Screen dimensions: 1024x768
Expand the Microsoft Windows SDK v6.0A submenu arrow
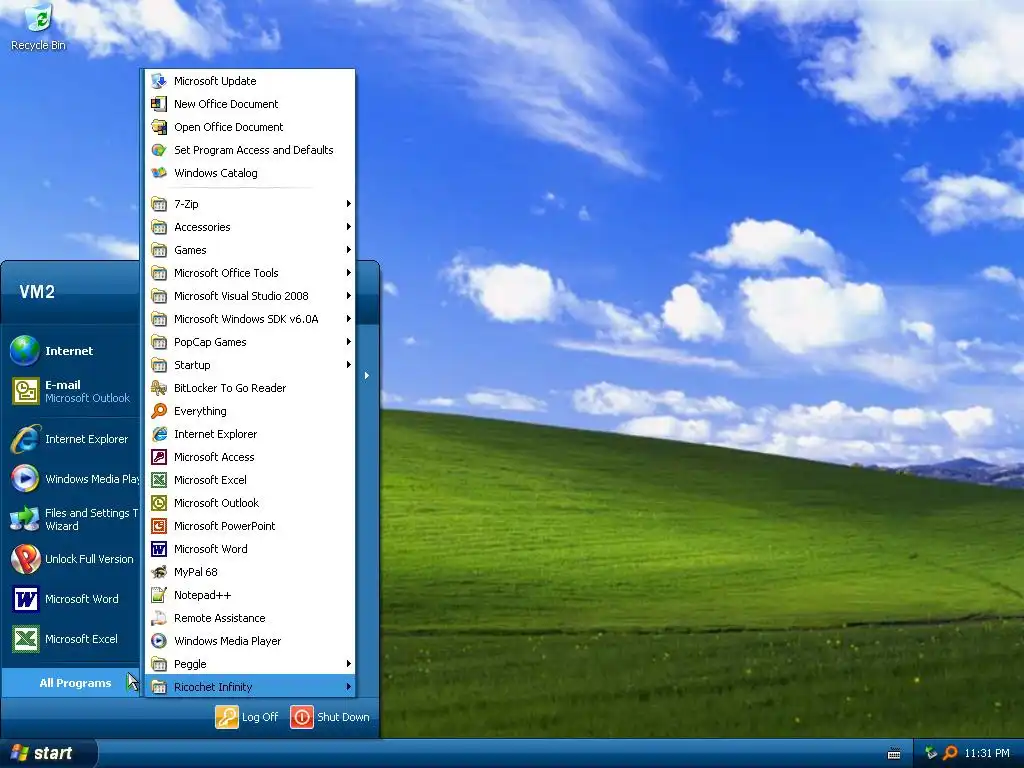click(x=349, y=319)
